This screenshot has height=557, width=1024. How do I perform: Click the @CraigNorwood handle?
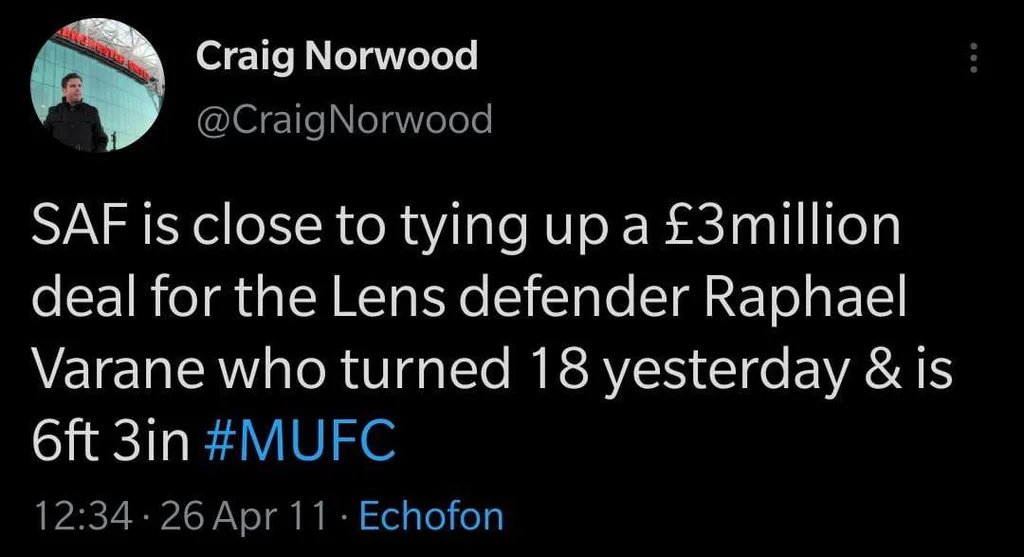[345, 120]
